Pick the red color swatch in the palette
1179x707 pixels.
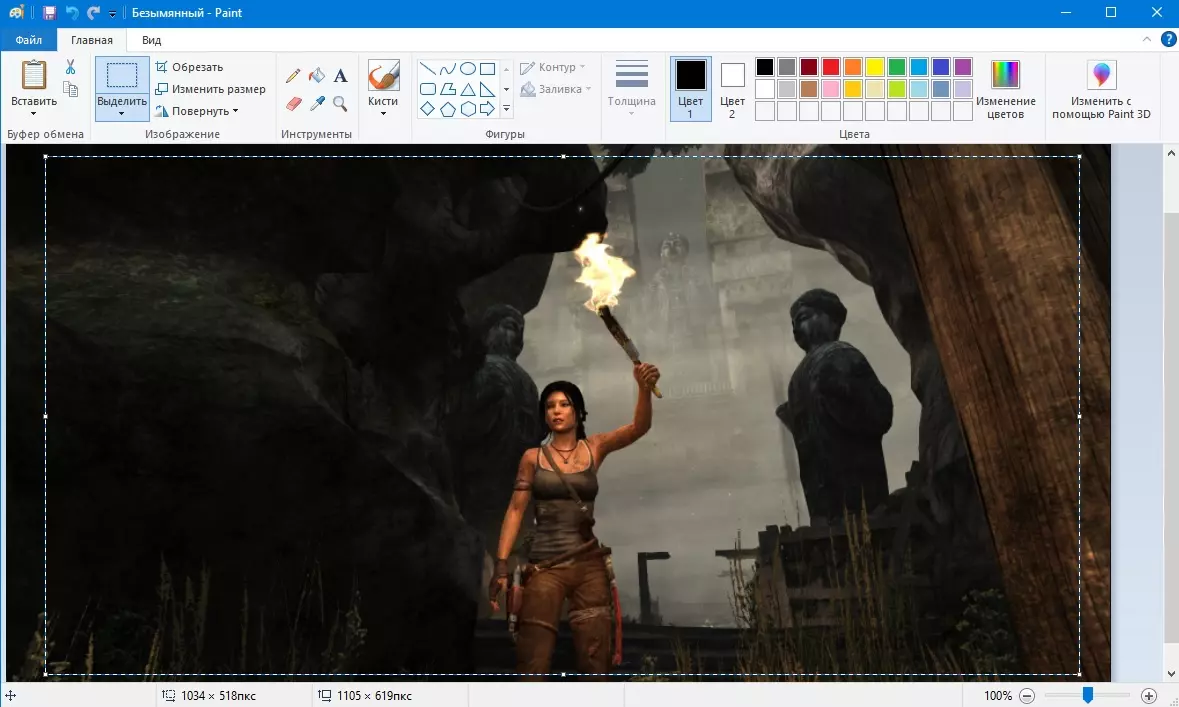830,67
